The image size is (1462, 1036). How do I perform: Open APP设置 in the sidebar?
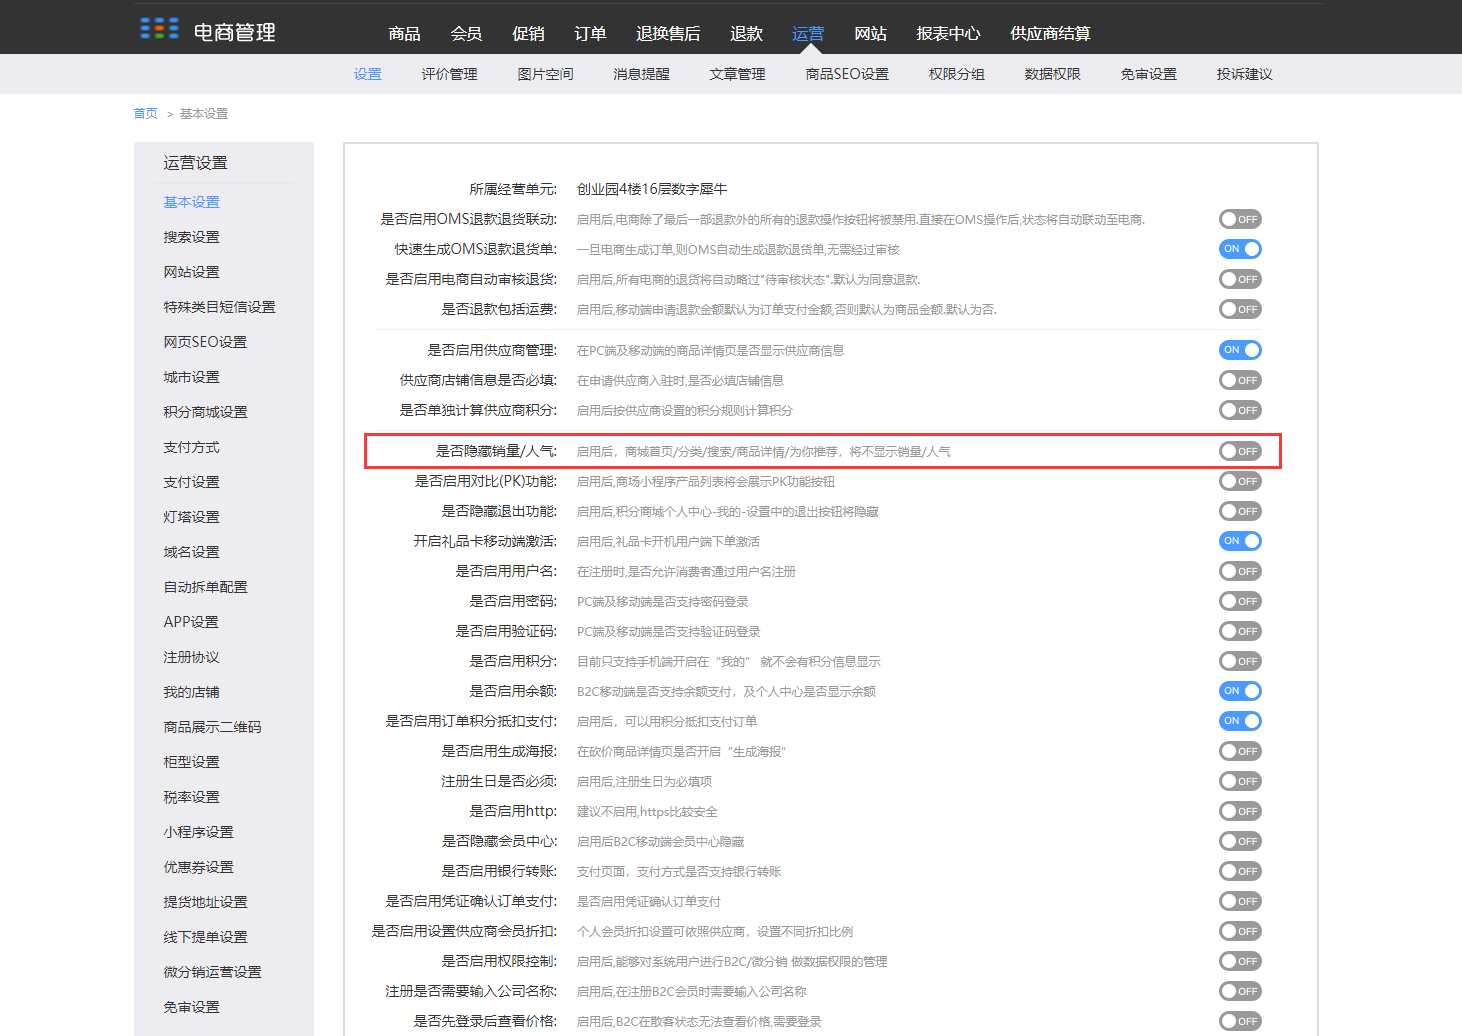pyautogui.click(x=191, y=622)
